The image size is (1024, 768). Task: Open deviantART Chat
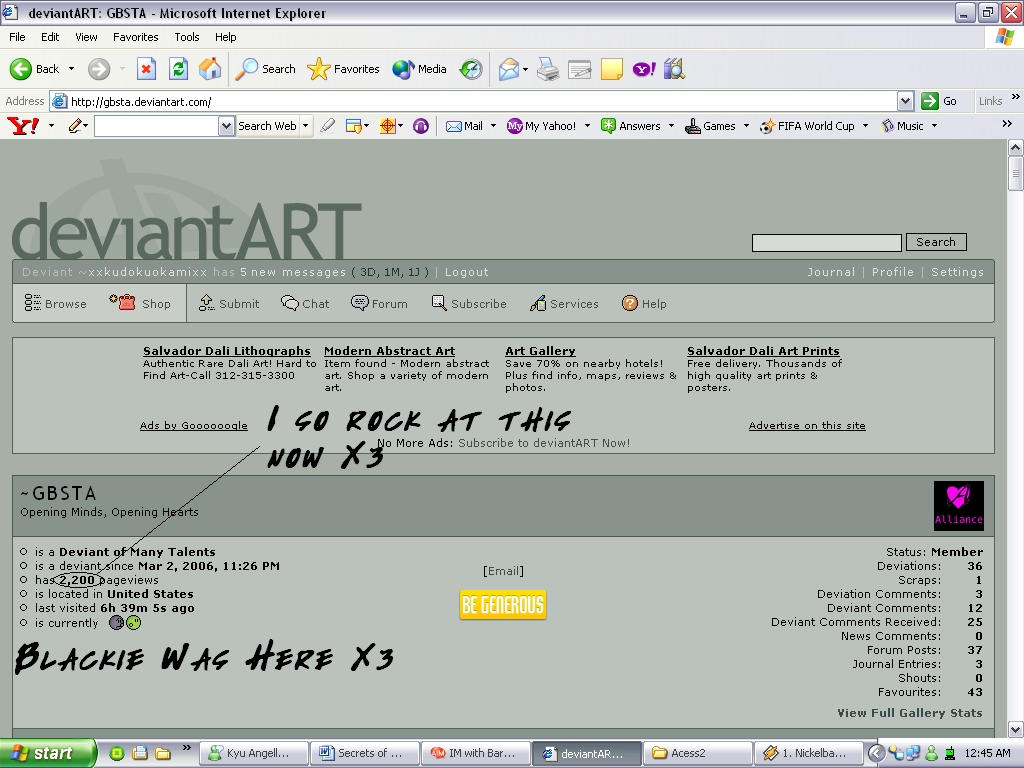(x=305, y=304)
